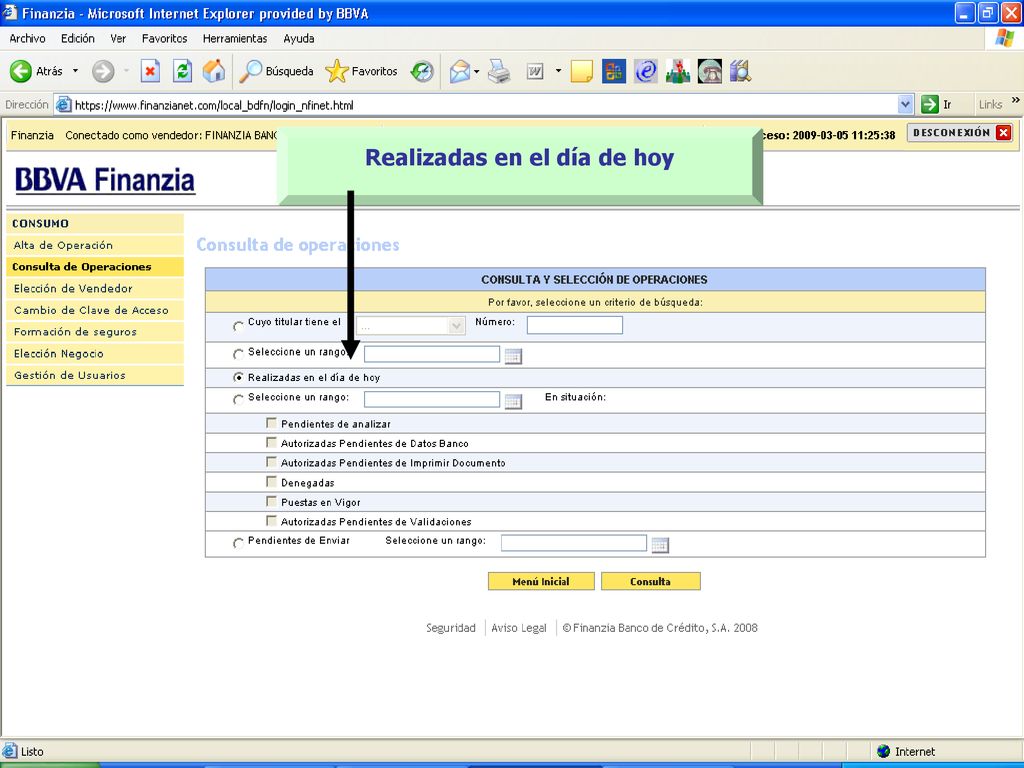Screen dimensions: 1024x768
Task: Open 'Elección Negocio' sidebar item
Action: pyautogui.click(x=95, y=353)
